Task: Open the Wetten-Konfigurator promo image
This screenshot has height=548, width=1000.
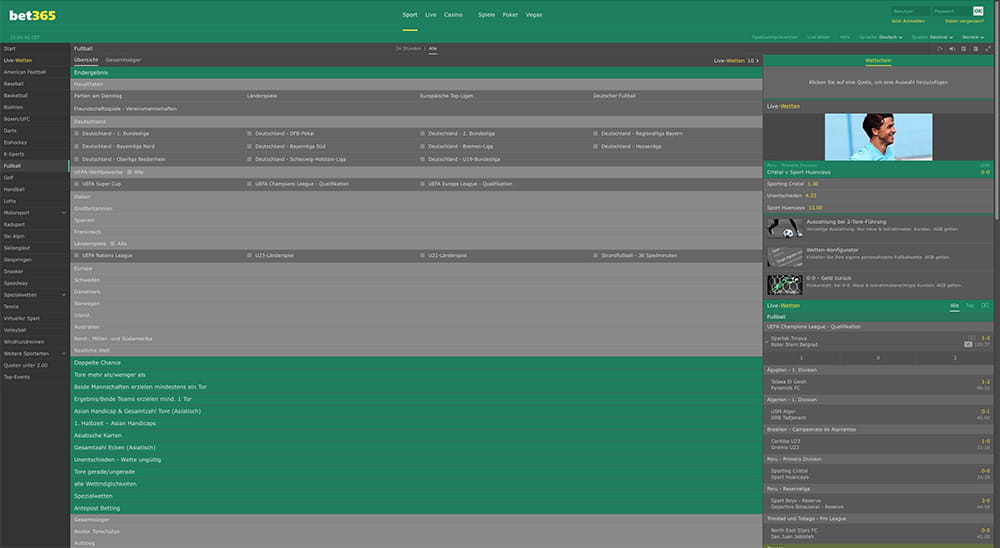Action: click(x=784, y=256)
